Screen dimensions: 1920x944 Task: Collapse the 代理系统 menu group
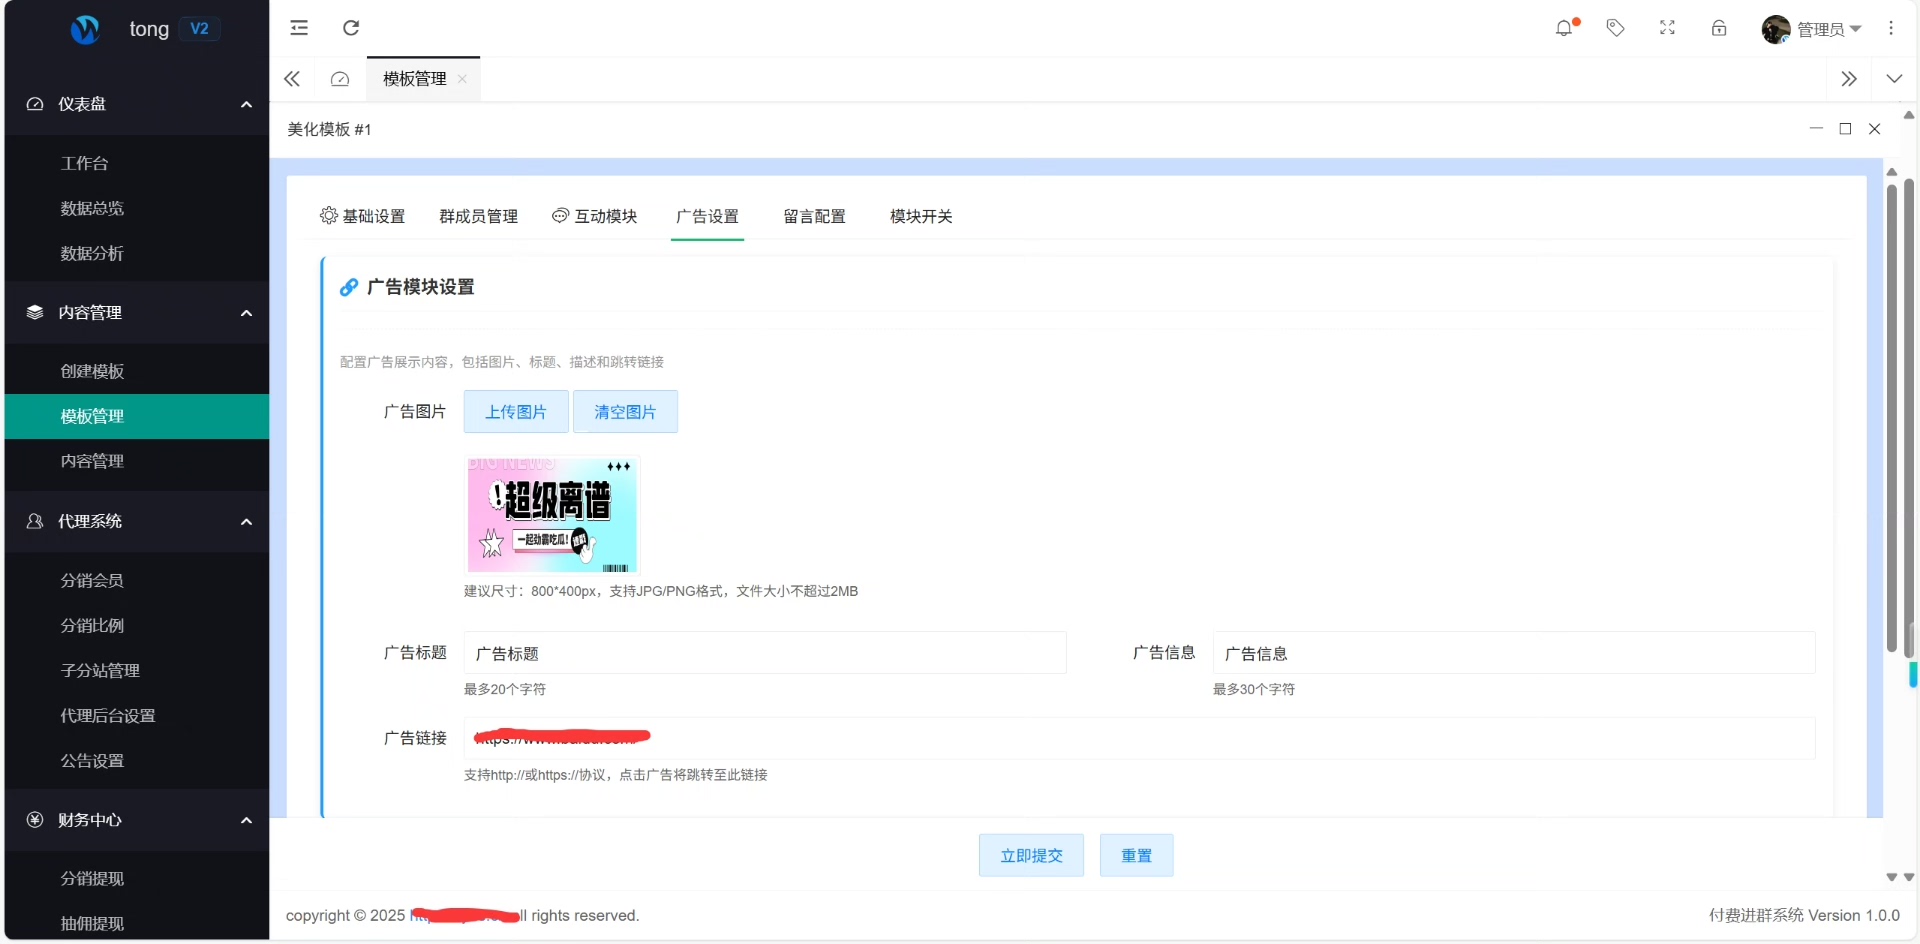click(x=246, y=521)
